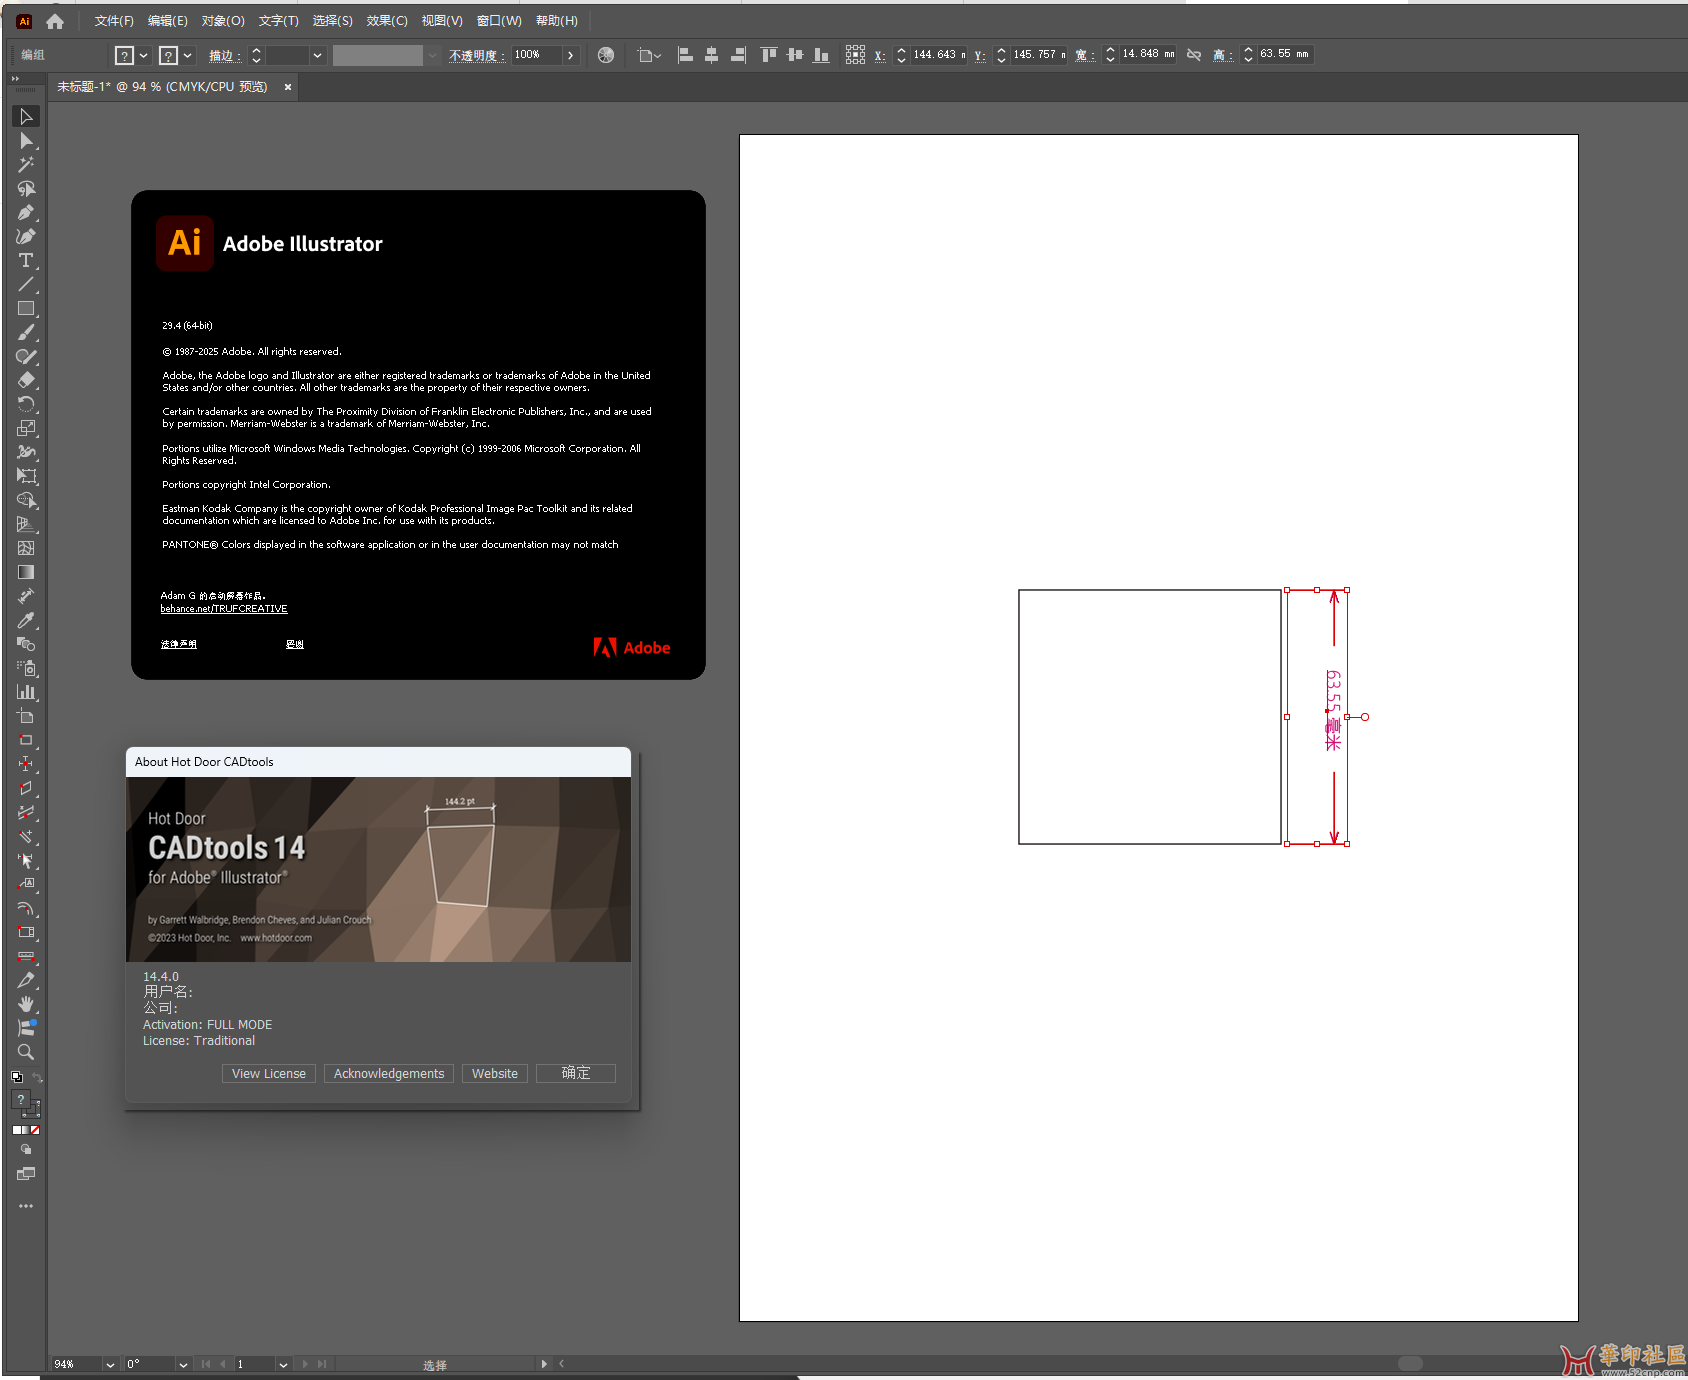1688x1380 pixels.
Task: Select the Line Segment tool
Action: 26,285
